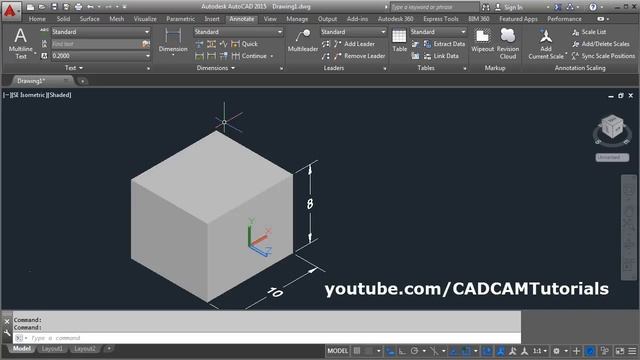Click the Extract Data tool
The width and height of the screenshot is (640, 360).
coord(444,44)
